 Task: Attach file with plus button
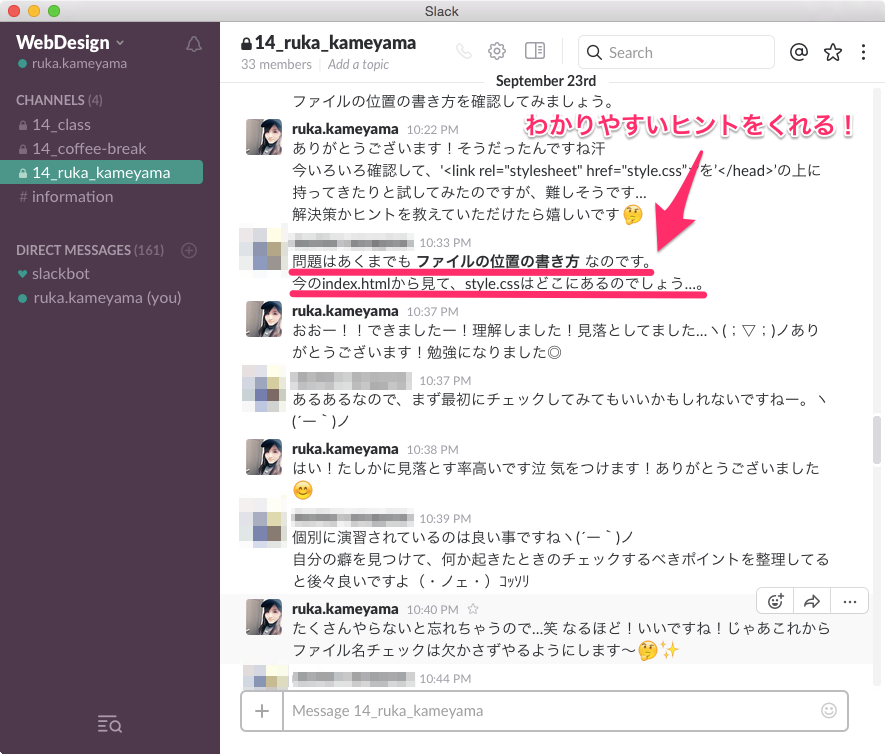[x=262, y=711]
